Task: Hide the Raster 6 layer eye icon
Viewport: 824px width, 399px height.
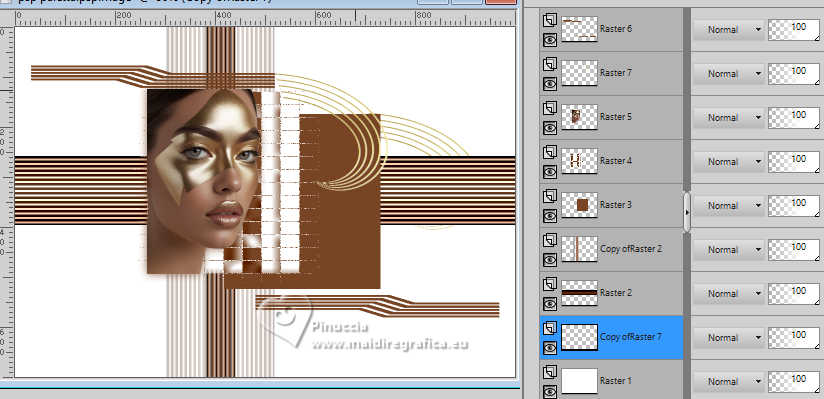Action: (x=550, y=39)
